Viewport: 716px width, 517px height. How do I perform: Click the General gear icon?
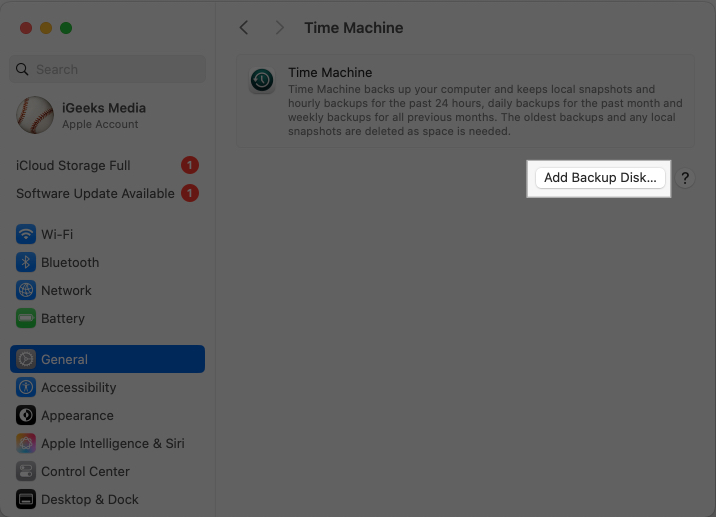(26, 359)
